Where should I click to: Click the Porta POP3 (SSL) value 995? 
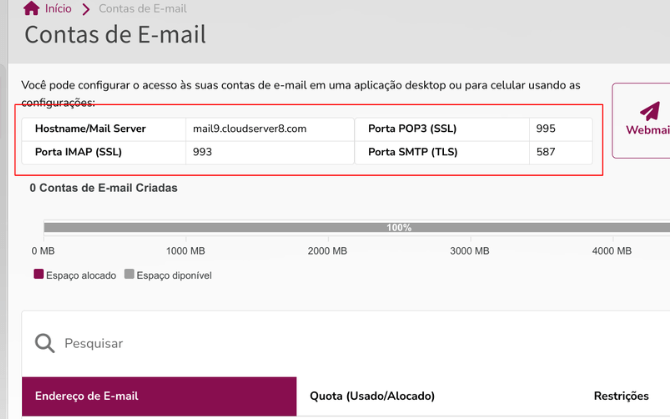546,129
